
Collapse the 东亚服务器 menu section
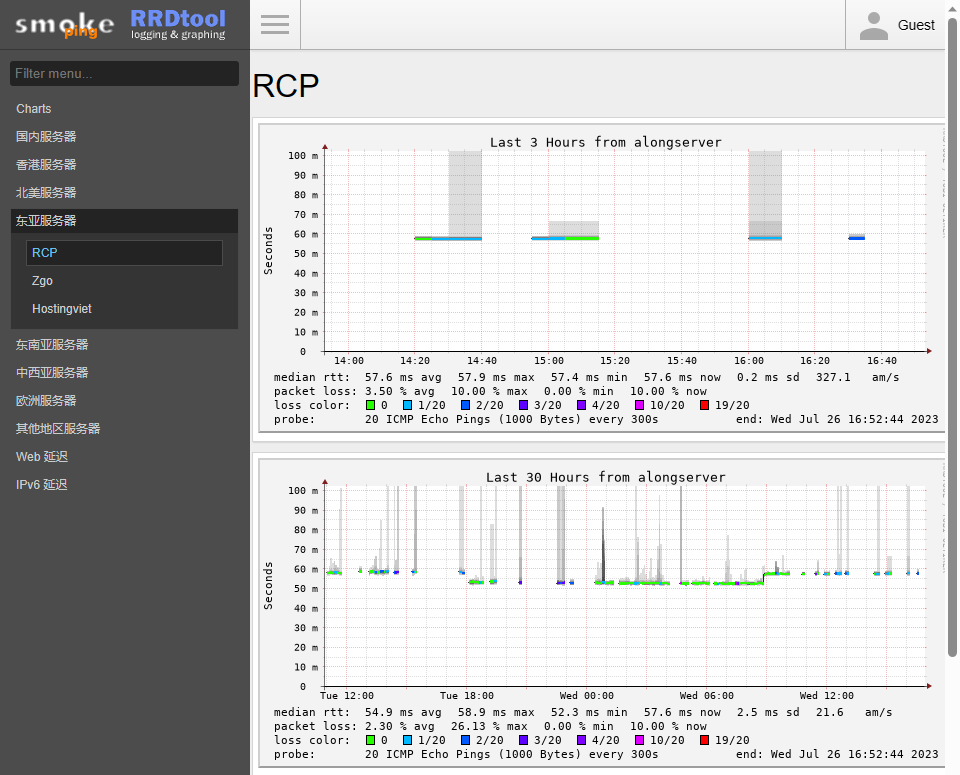click(46, 221)
